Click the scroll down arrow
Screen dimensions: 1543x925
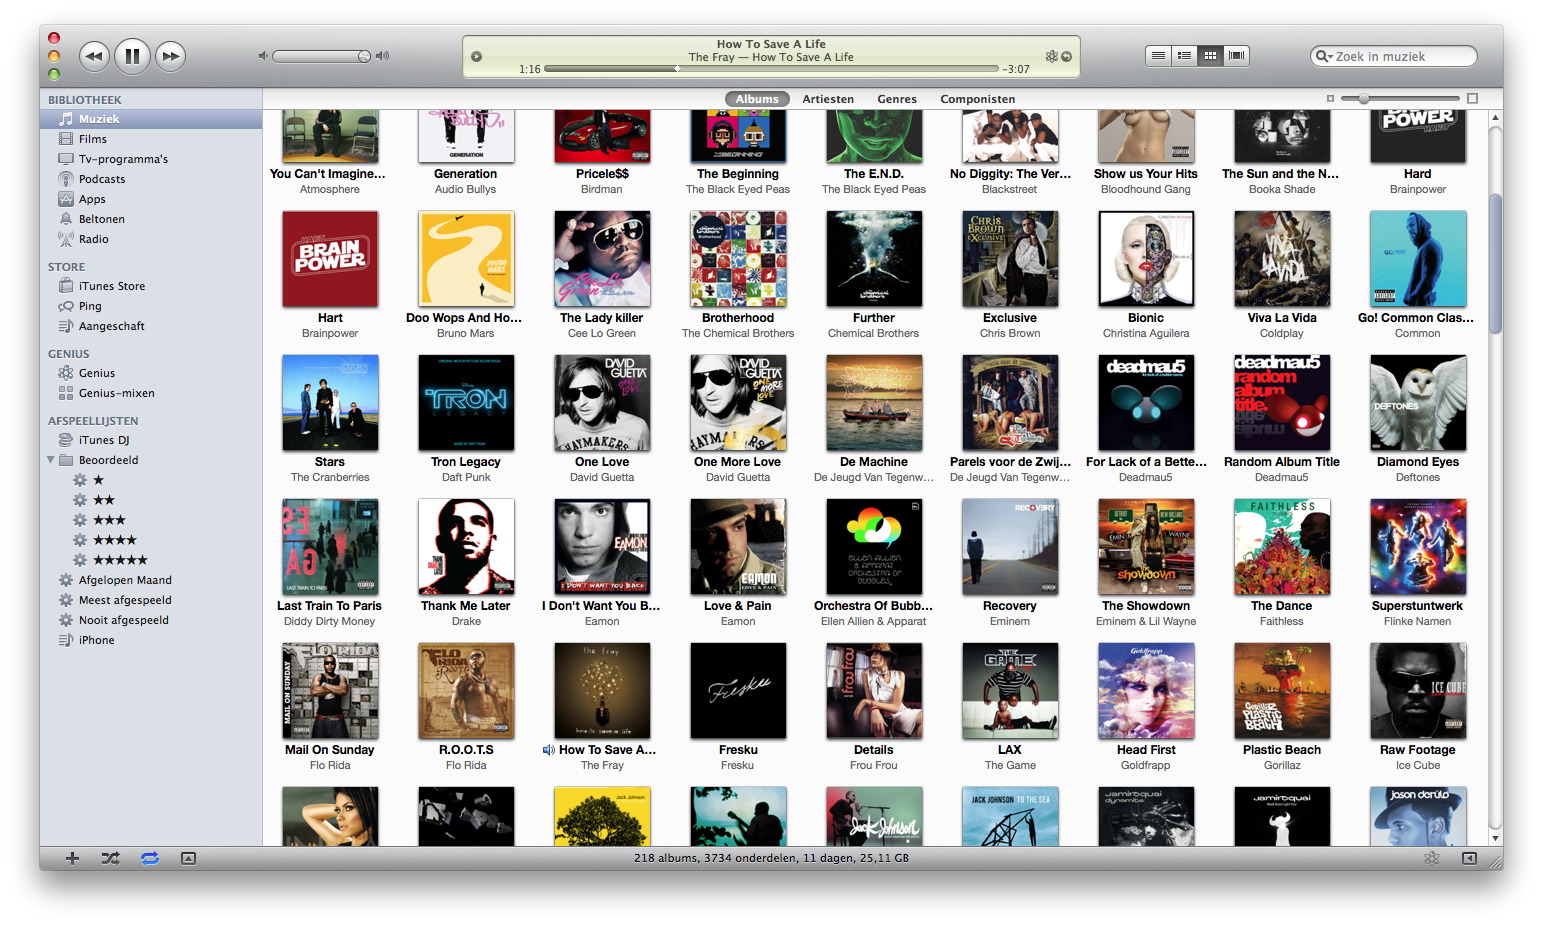pos(1495,838)
